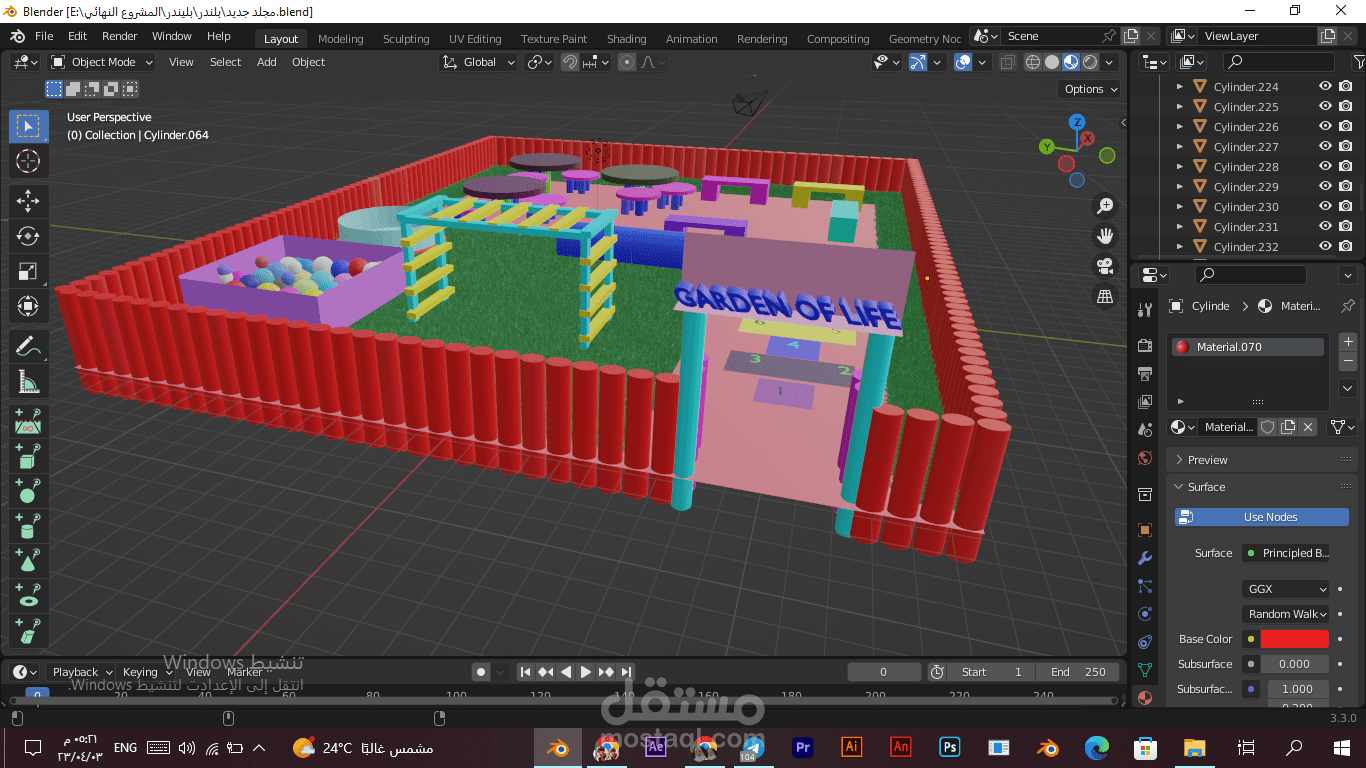Click the zoom magnifier viewport icon

1105,206
